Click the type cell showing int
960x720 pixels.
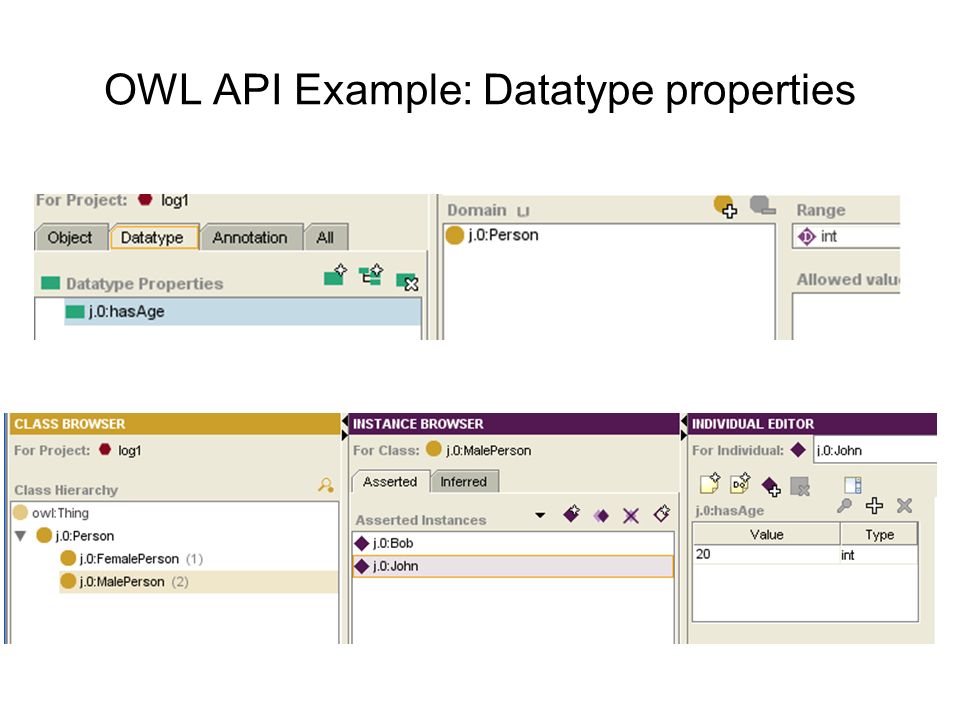(x=879, y=555)
